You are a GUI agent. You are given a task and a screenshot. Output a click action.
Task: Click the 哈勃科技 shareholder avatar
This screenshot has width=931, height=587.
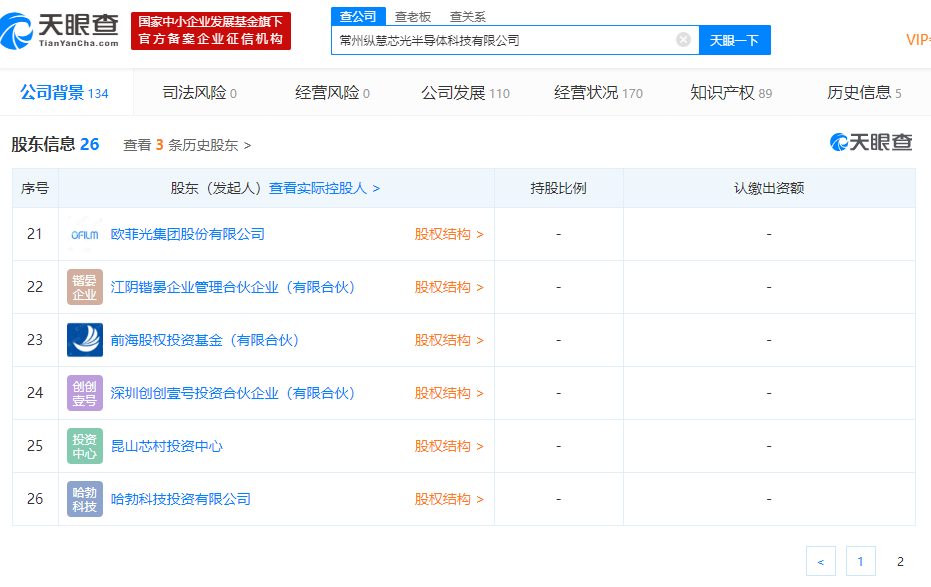pos(85,499)
